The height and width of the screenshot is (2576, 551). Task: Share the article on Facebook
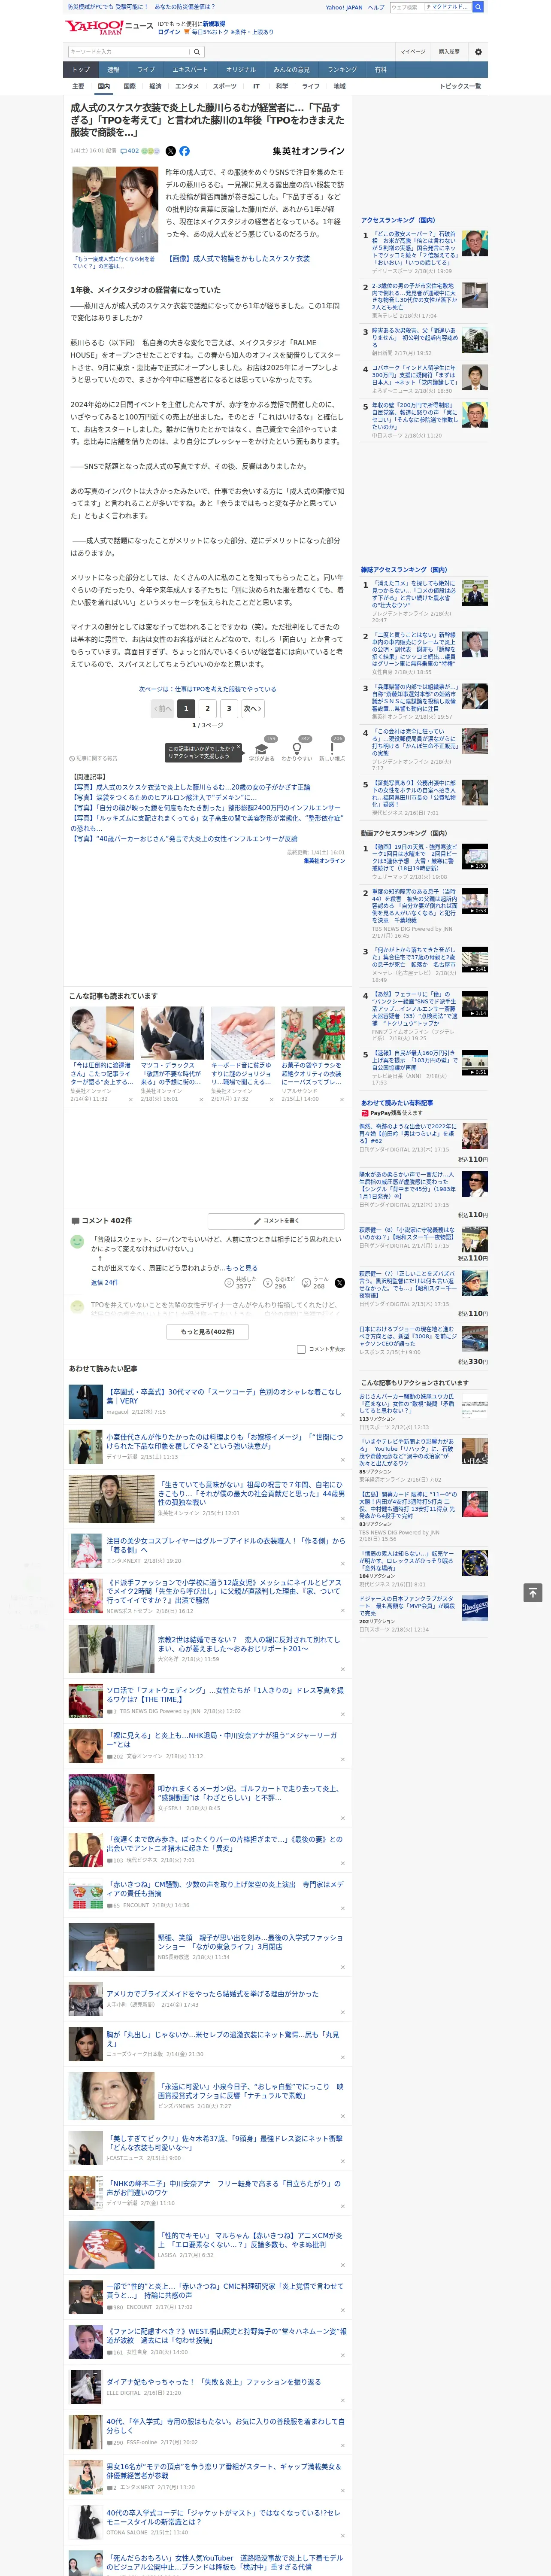[184, 151]
